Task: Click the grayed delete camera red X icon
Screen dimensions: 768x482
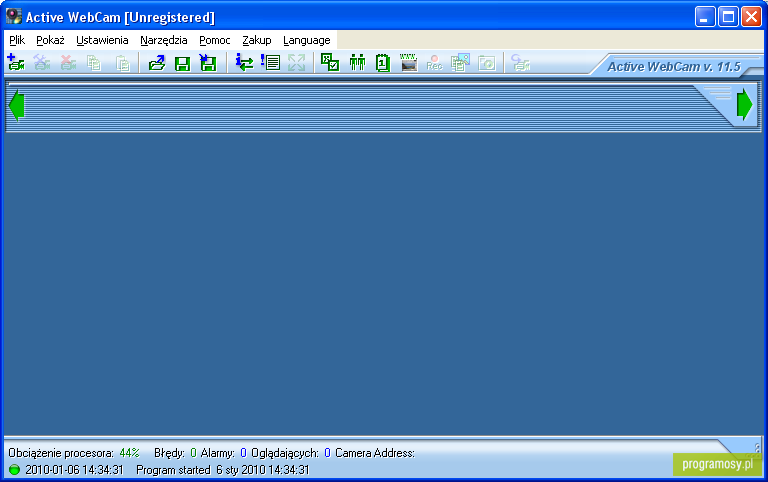Action: tap(68, 63)
